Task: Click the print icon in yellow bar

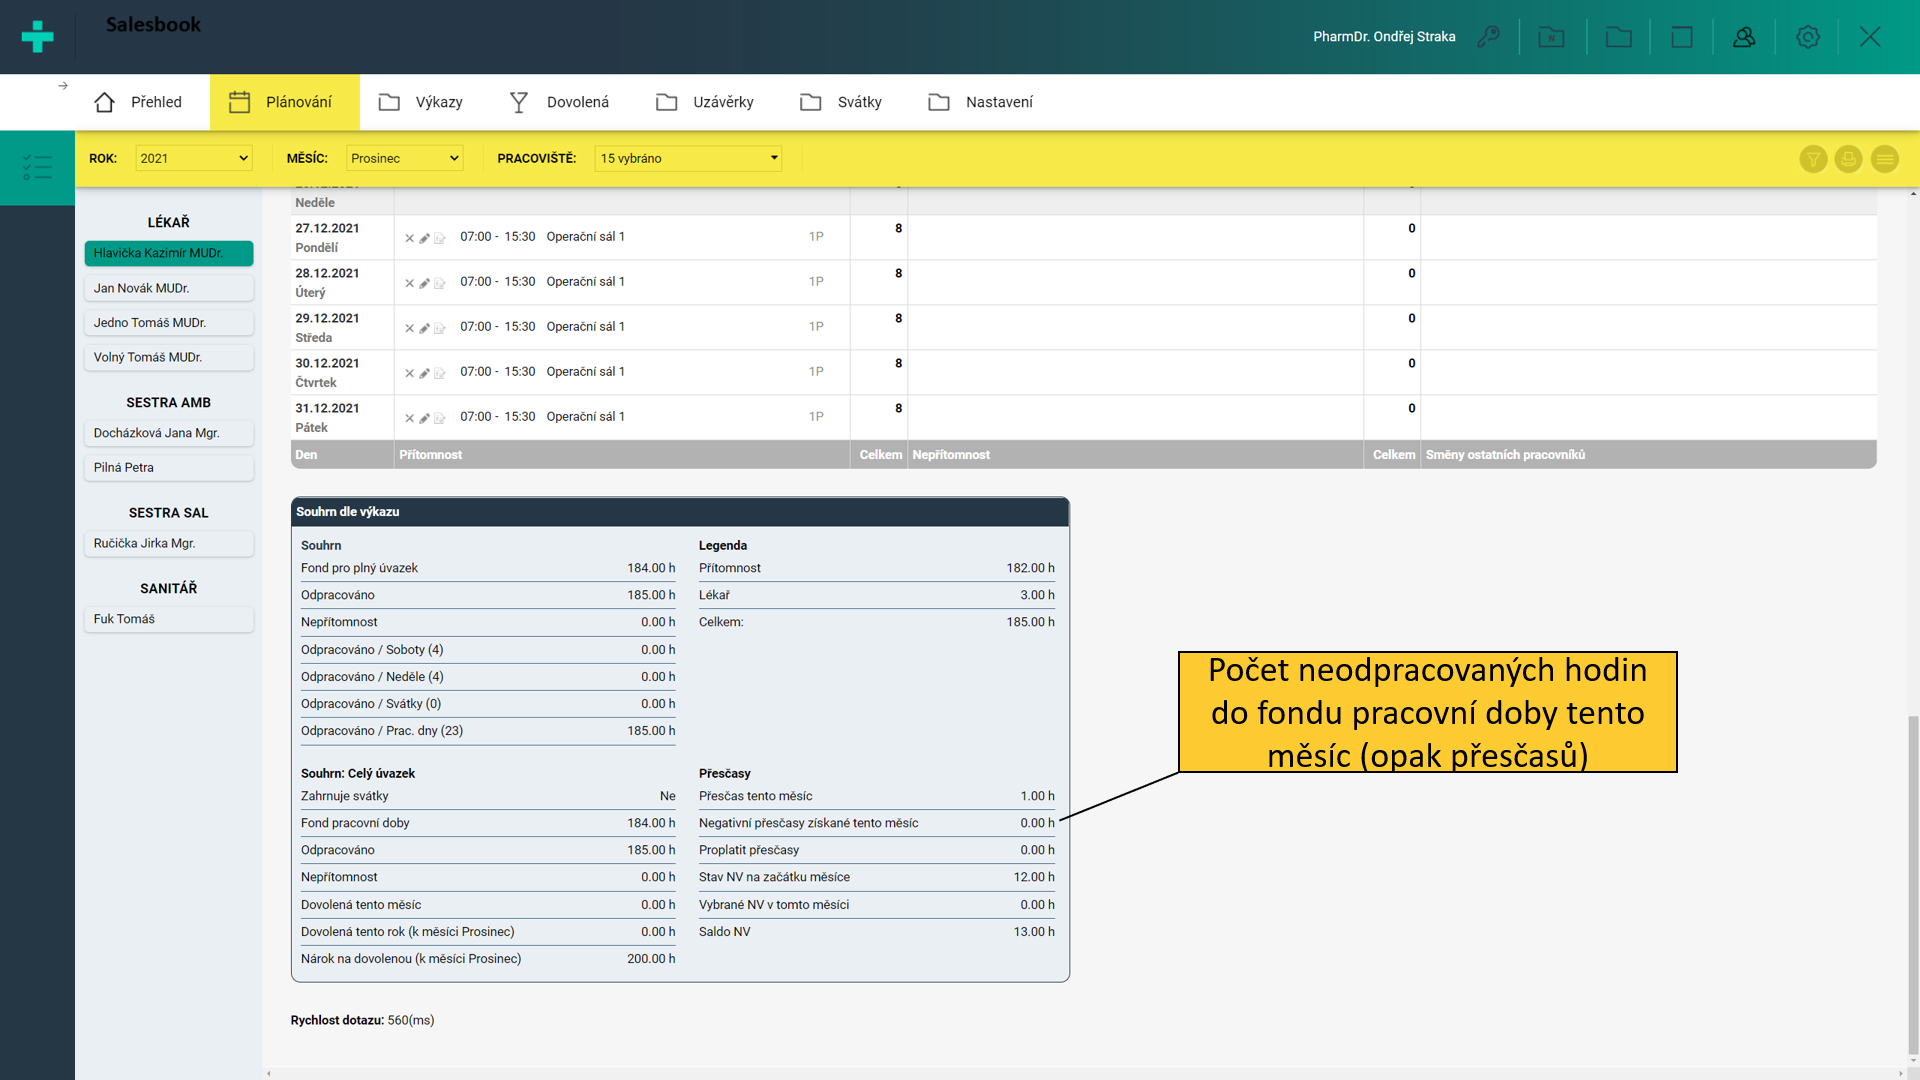Action: pyautogui.click(x=1848, y=159)
